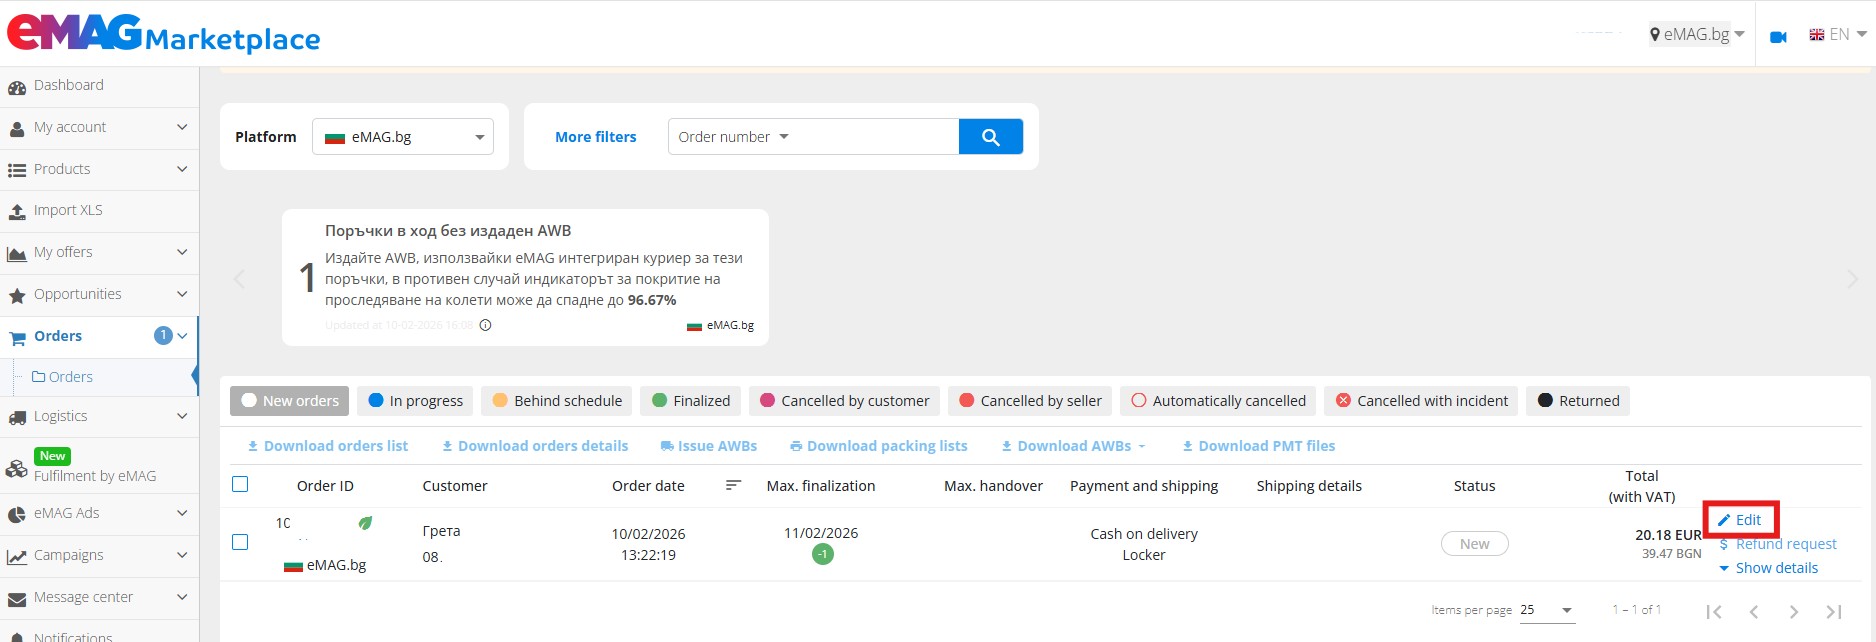Expand the Opportunities submenu chevron
The height and width of the screenshot is (642, 1876).
click(182, 294)
